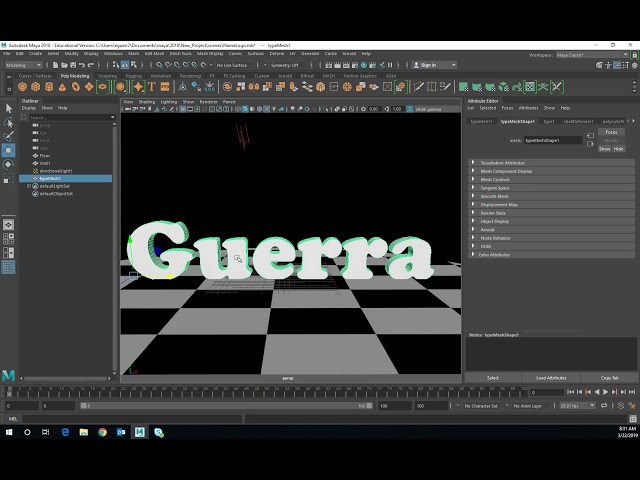640x480 pixels.
Task: Select typeMeshShape1 attribute tab
Action: tap(518, 121)
